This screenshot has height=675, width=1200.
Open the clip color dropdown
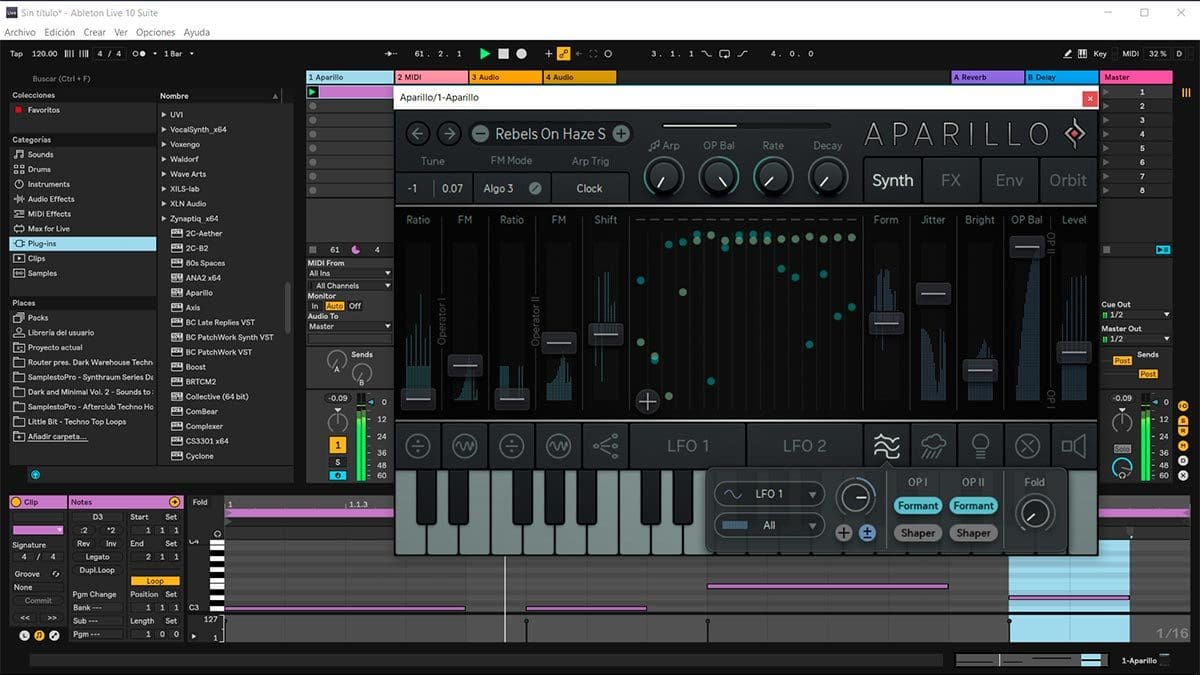37,529
